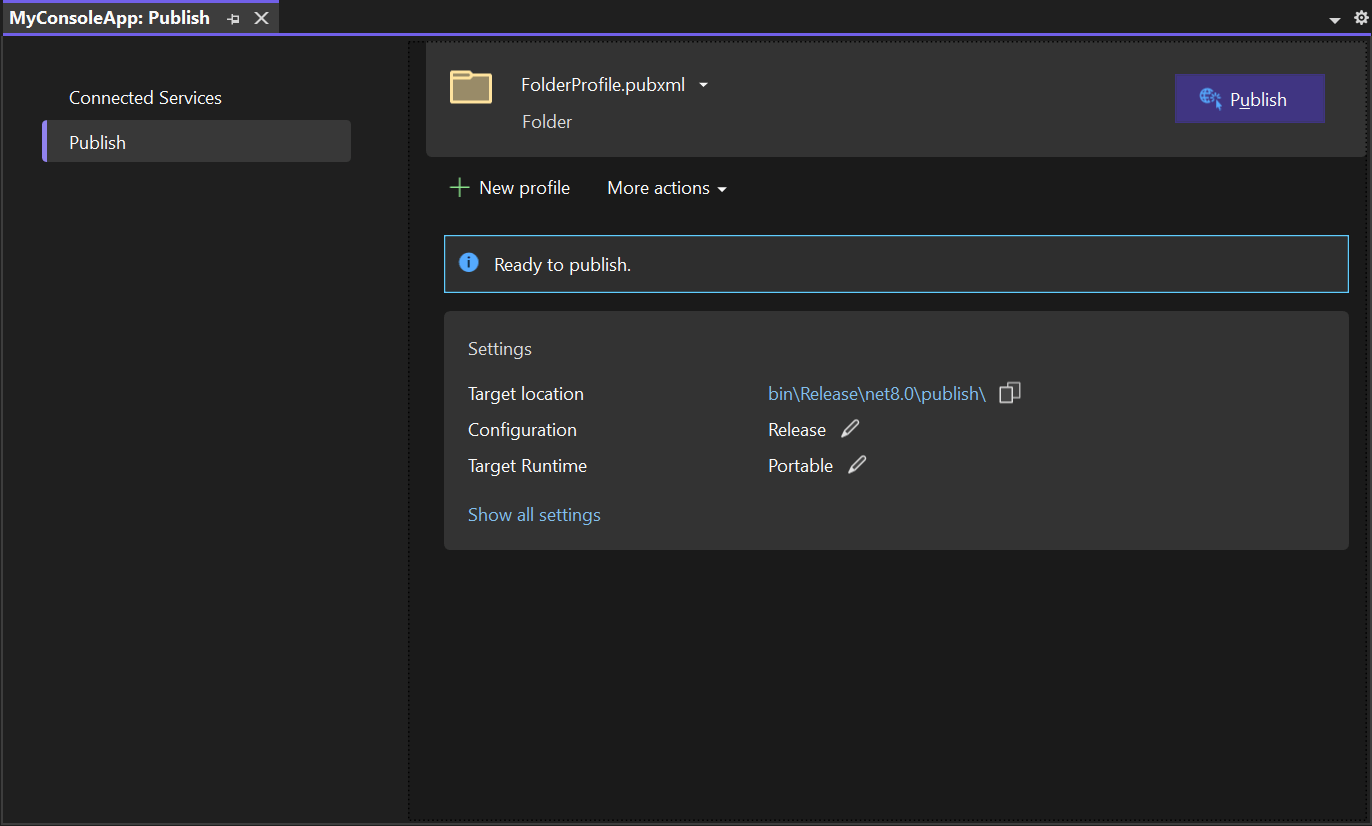
Task: Click the Release configuration value text
Action: (x=796, y=430)
